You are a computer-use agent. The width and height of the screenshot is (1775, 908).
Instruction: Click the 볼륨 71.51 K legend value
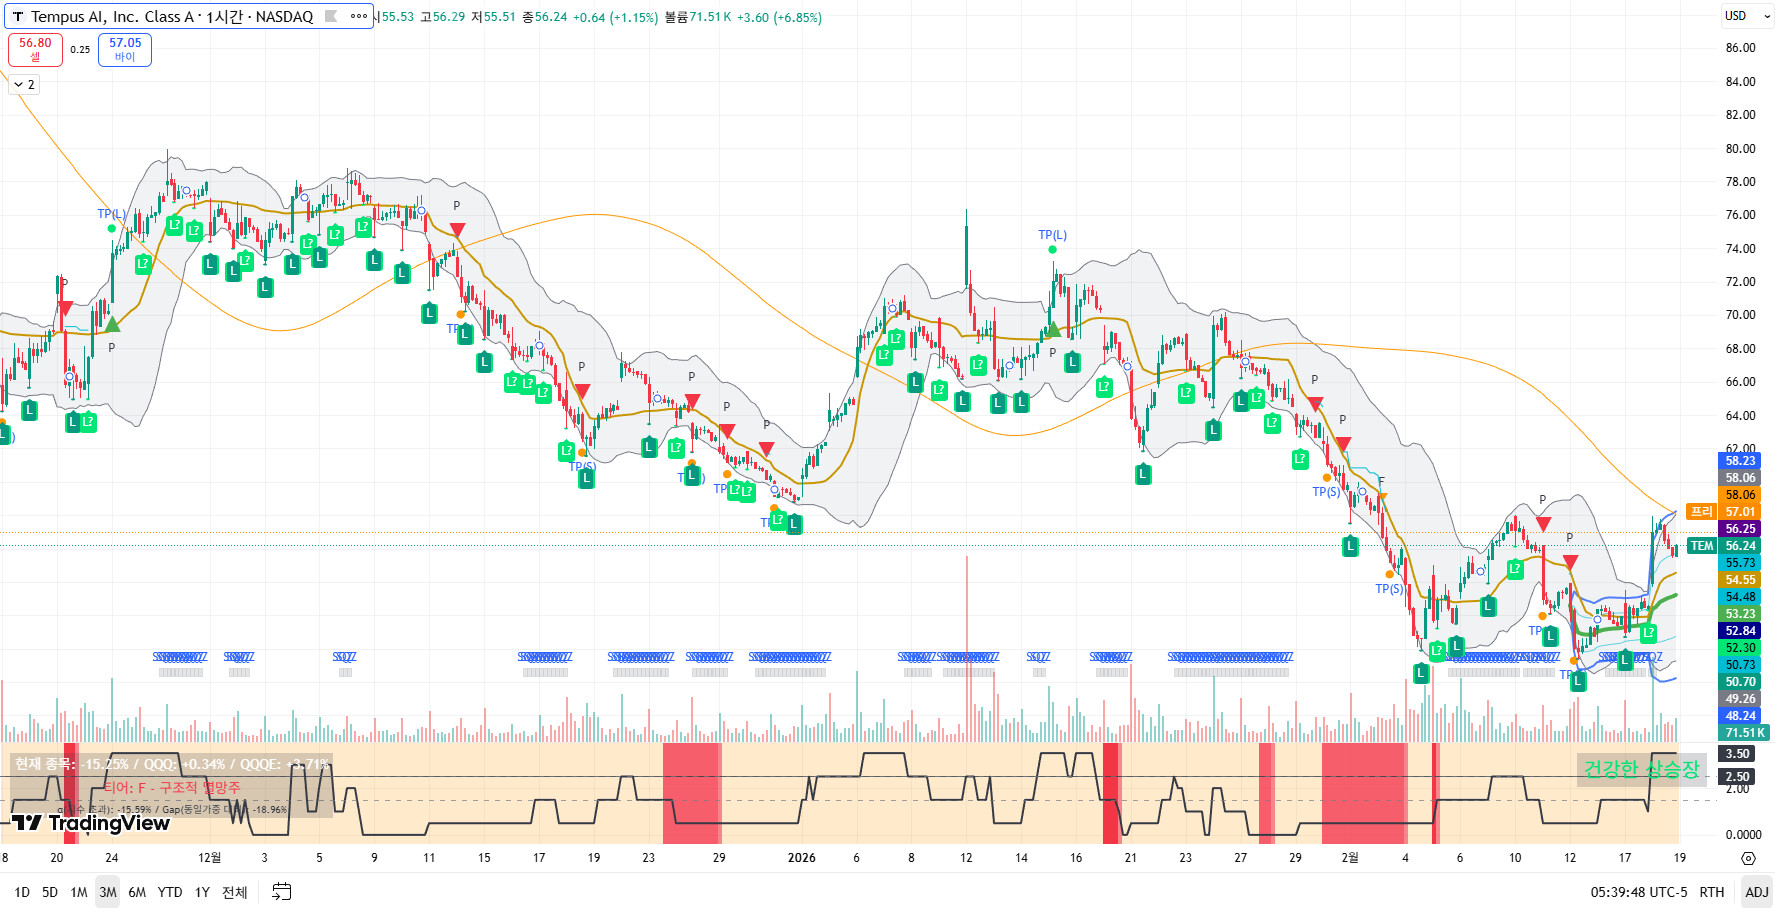pyautogui.click(x=697, y=17)
